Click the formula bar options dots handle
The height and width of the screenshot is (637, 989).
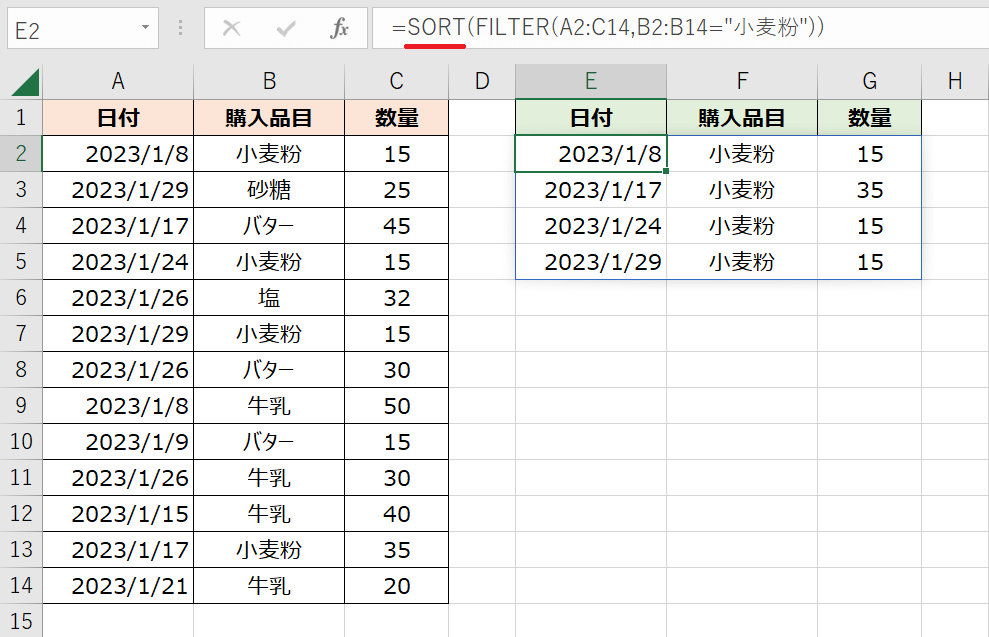[x=181, y=28]
